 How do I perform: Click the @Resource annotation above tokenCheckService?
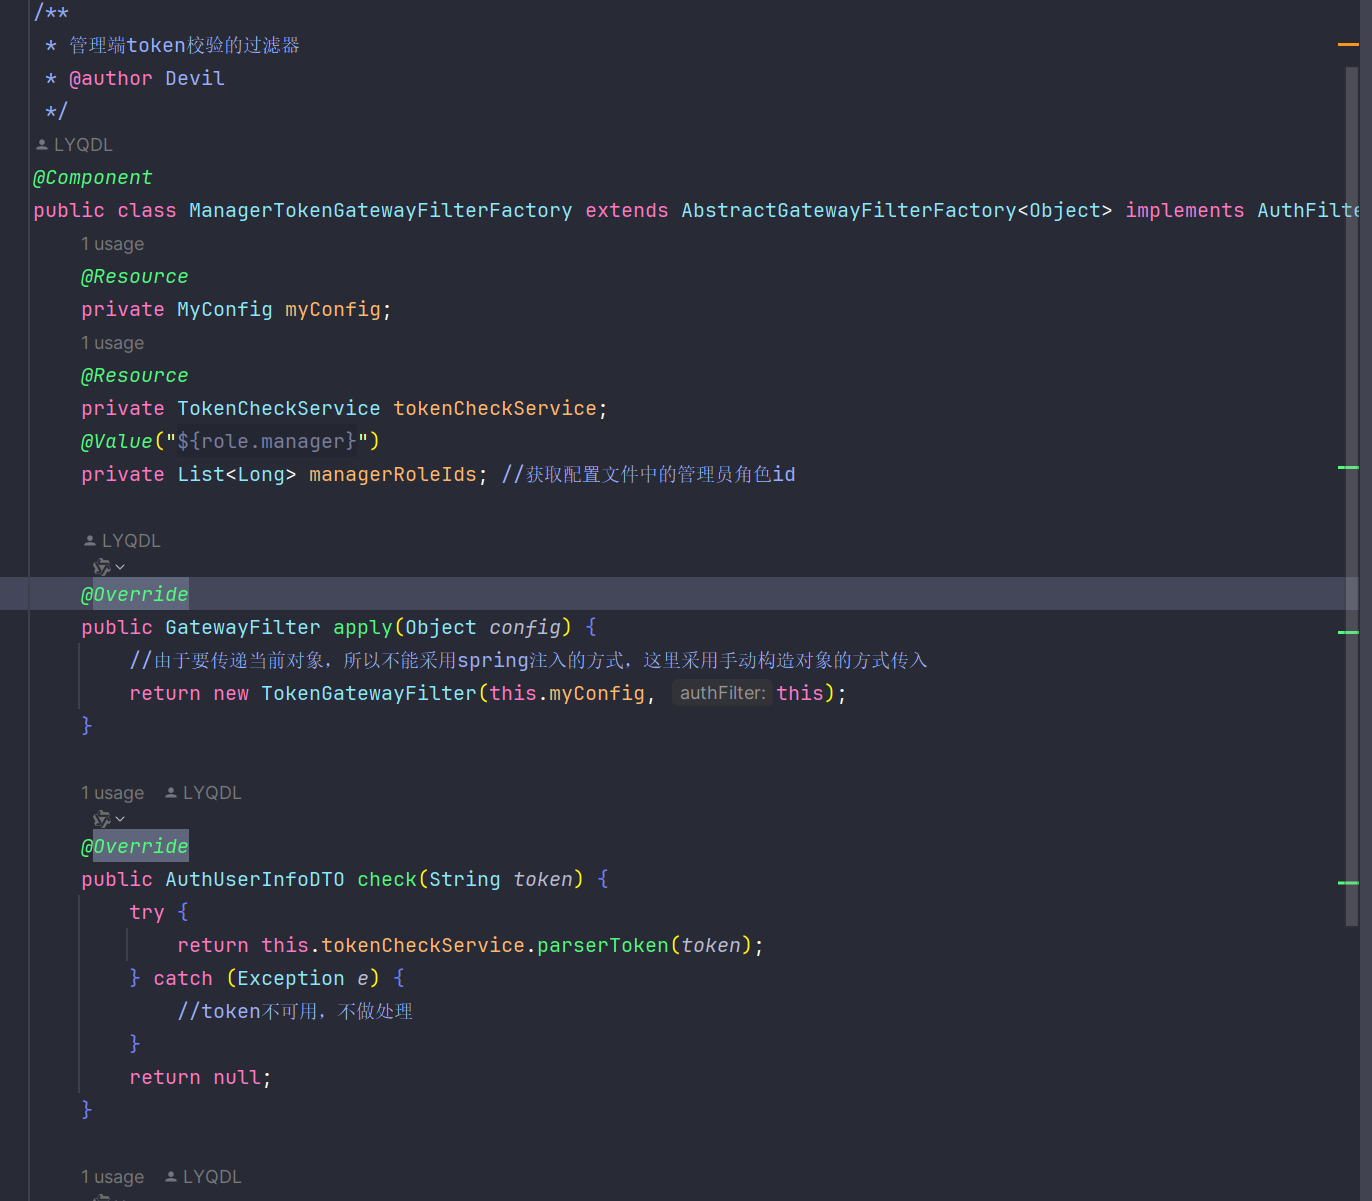point(135,376)
